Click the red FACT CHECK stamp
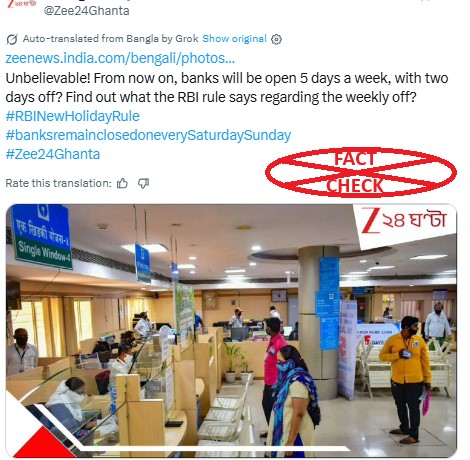The width and height of the screenshot is (470, 460). pyautogui.click(x=361, y=172)
